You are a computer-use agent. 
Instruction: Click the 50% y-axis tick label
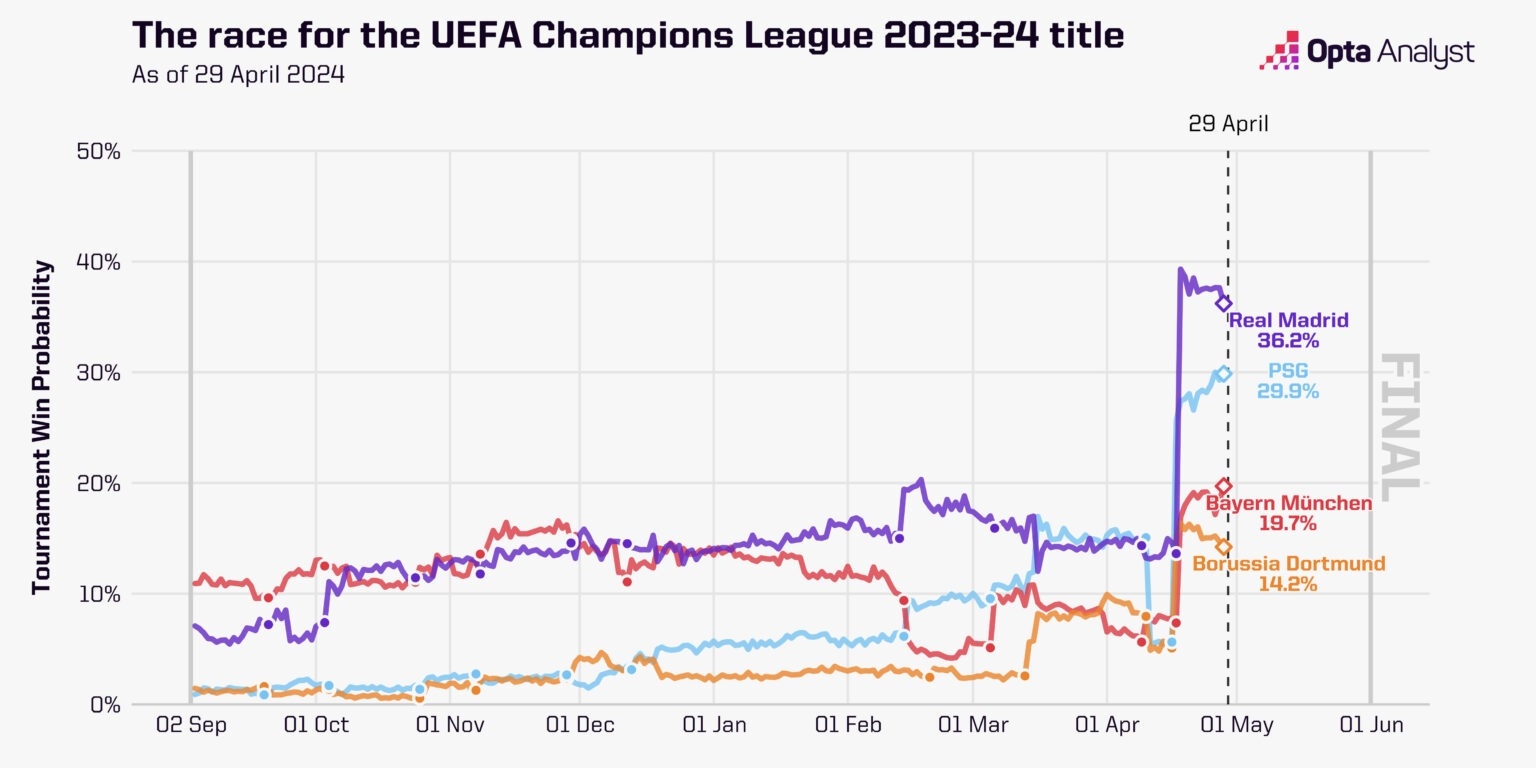point(98,152)
